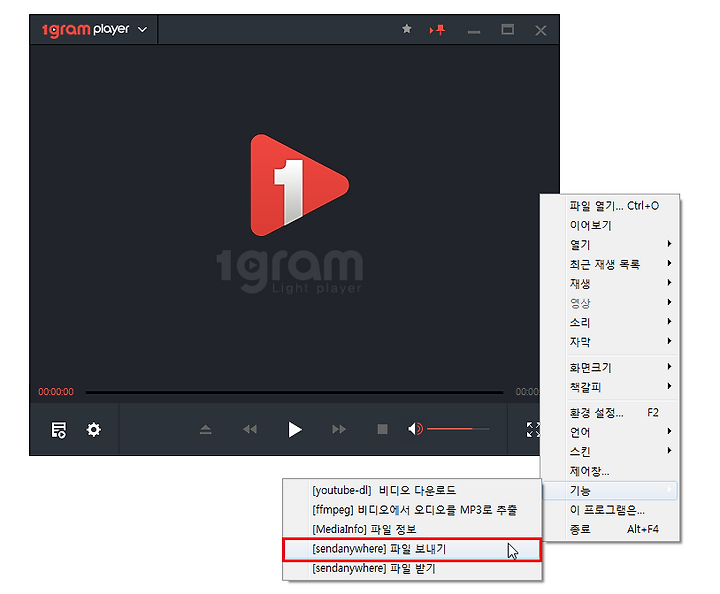Viewport: 720px width, 594px height.
Task: Click the playback seek progress bar
Action: (x=294, y=392)
